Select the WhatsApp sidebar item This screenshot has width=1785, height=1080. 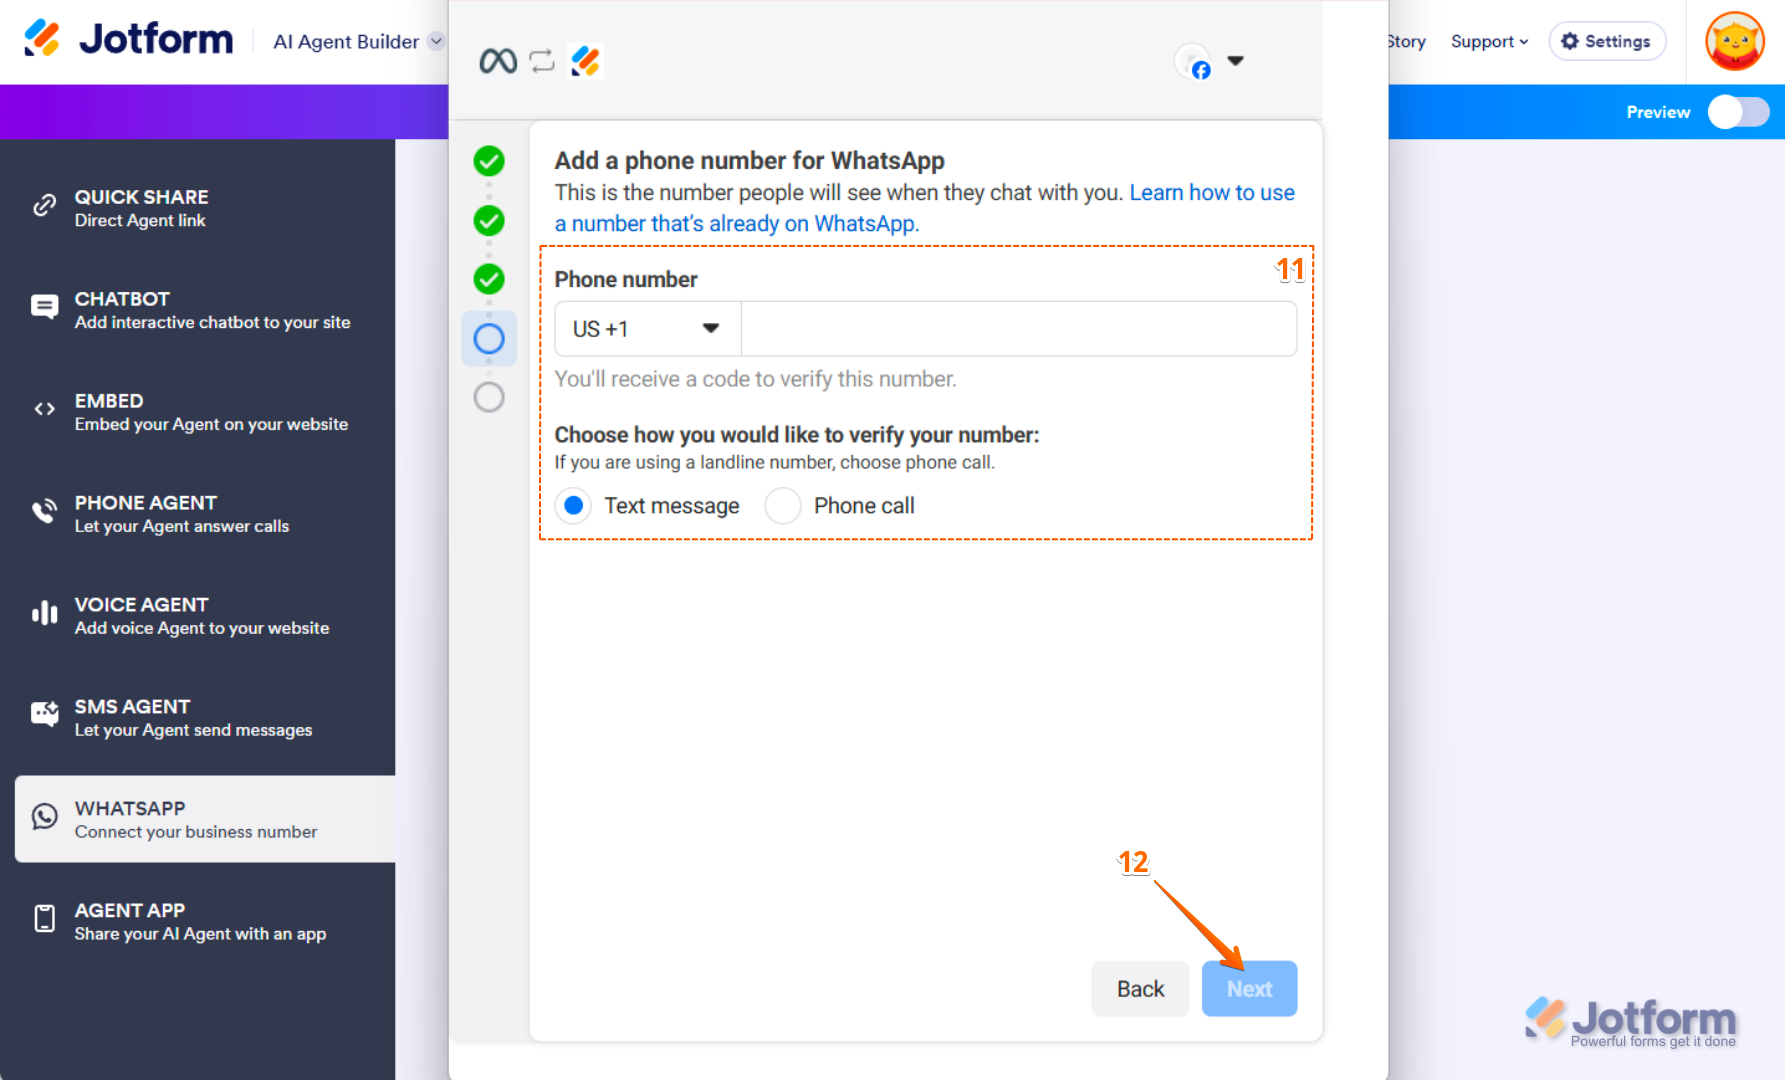click(205, 819)
